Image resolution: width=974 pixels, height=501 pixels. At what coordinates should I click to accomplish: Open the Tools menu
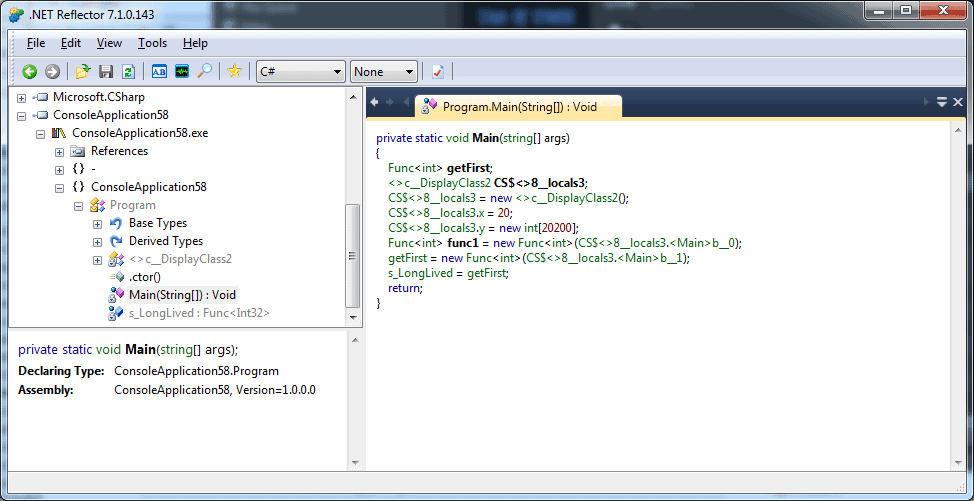tap(152, 43)
